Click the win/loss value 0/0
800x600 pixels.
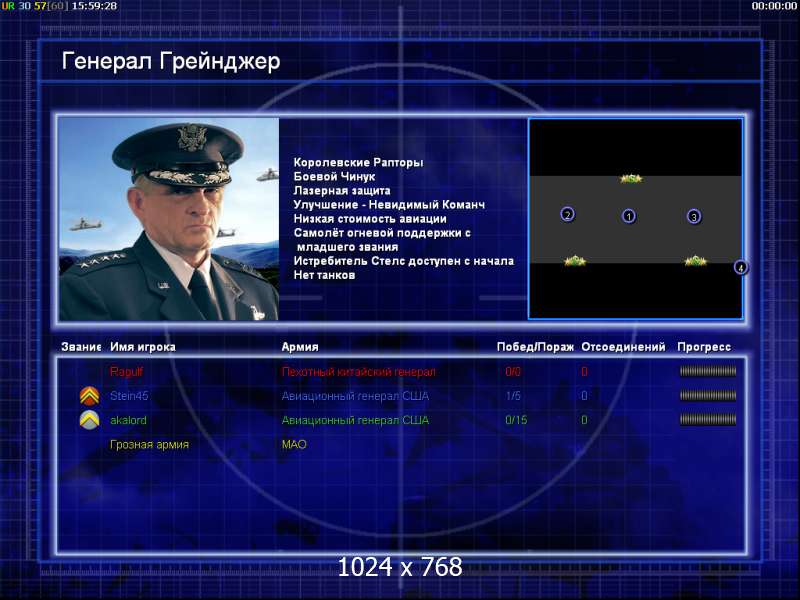point(513,372)
